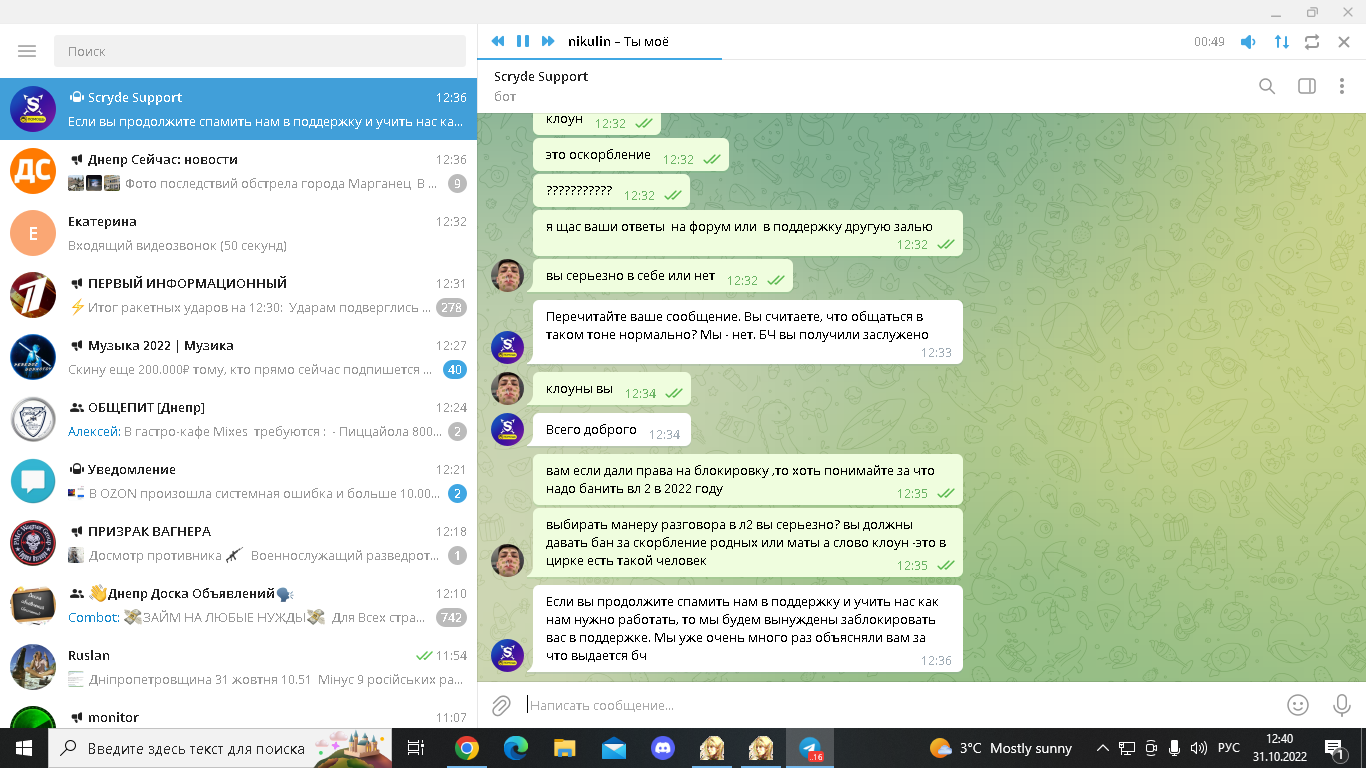Skip to the next audio track

(548, 41)
